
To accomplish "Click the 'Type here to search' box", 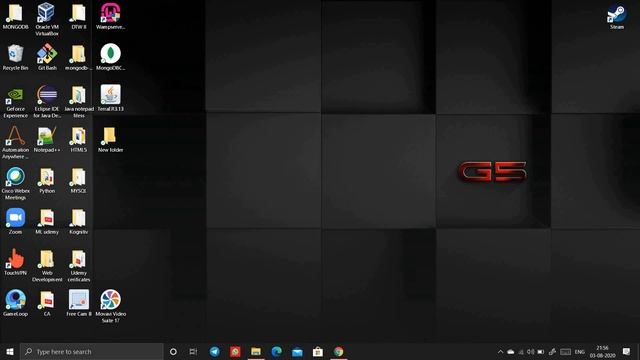I will pyautogui.click(x=91, y=351).
